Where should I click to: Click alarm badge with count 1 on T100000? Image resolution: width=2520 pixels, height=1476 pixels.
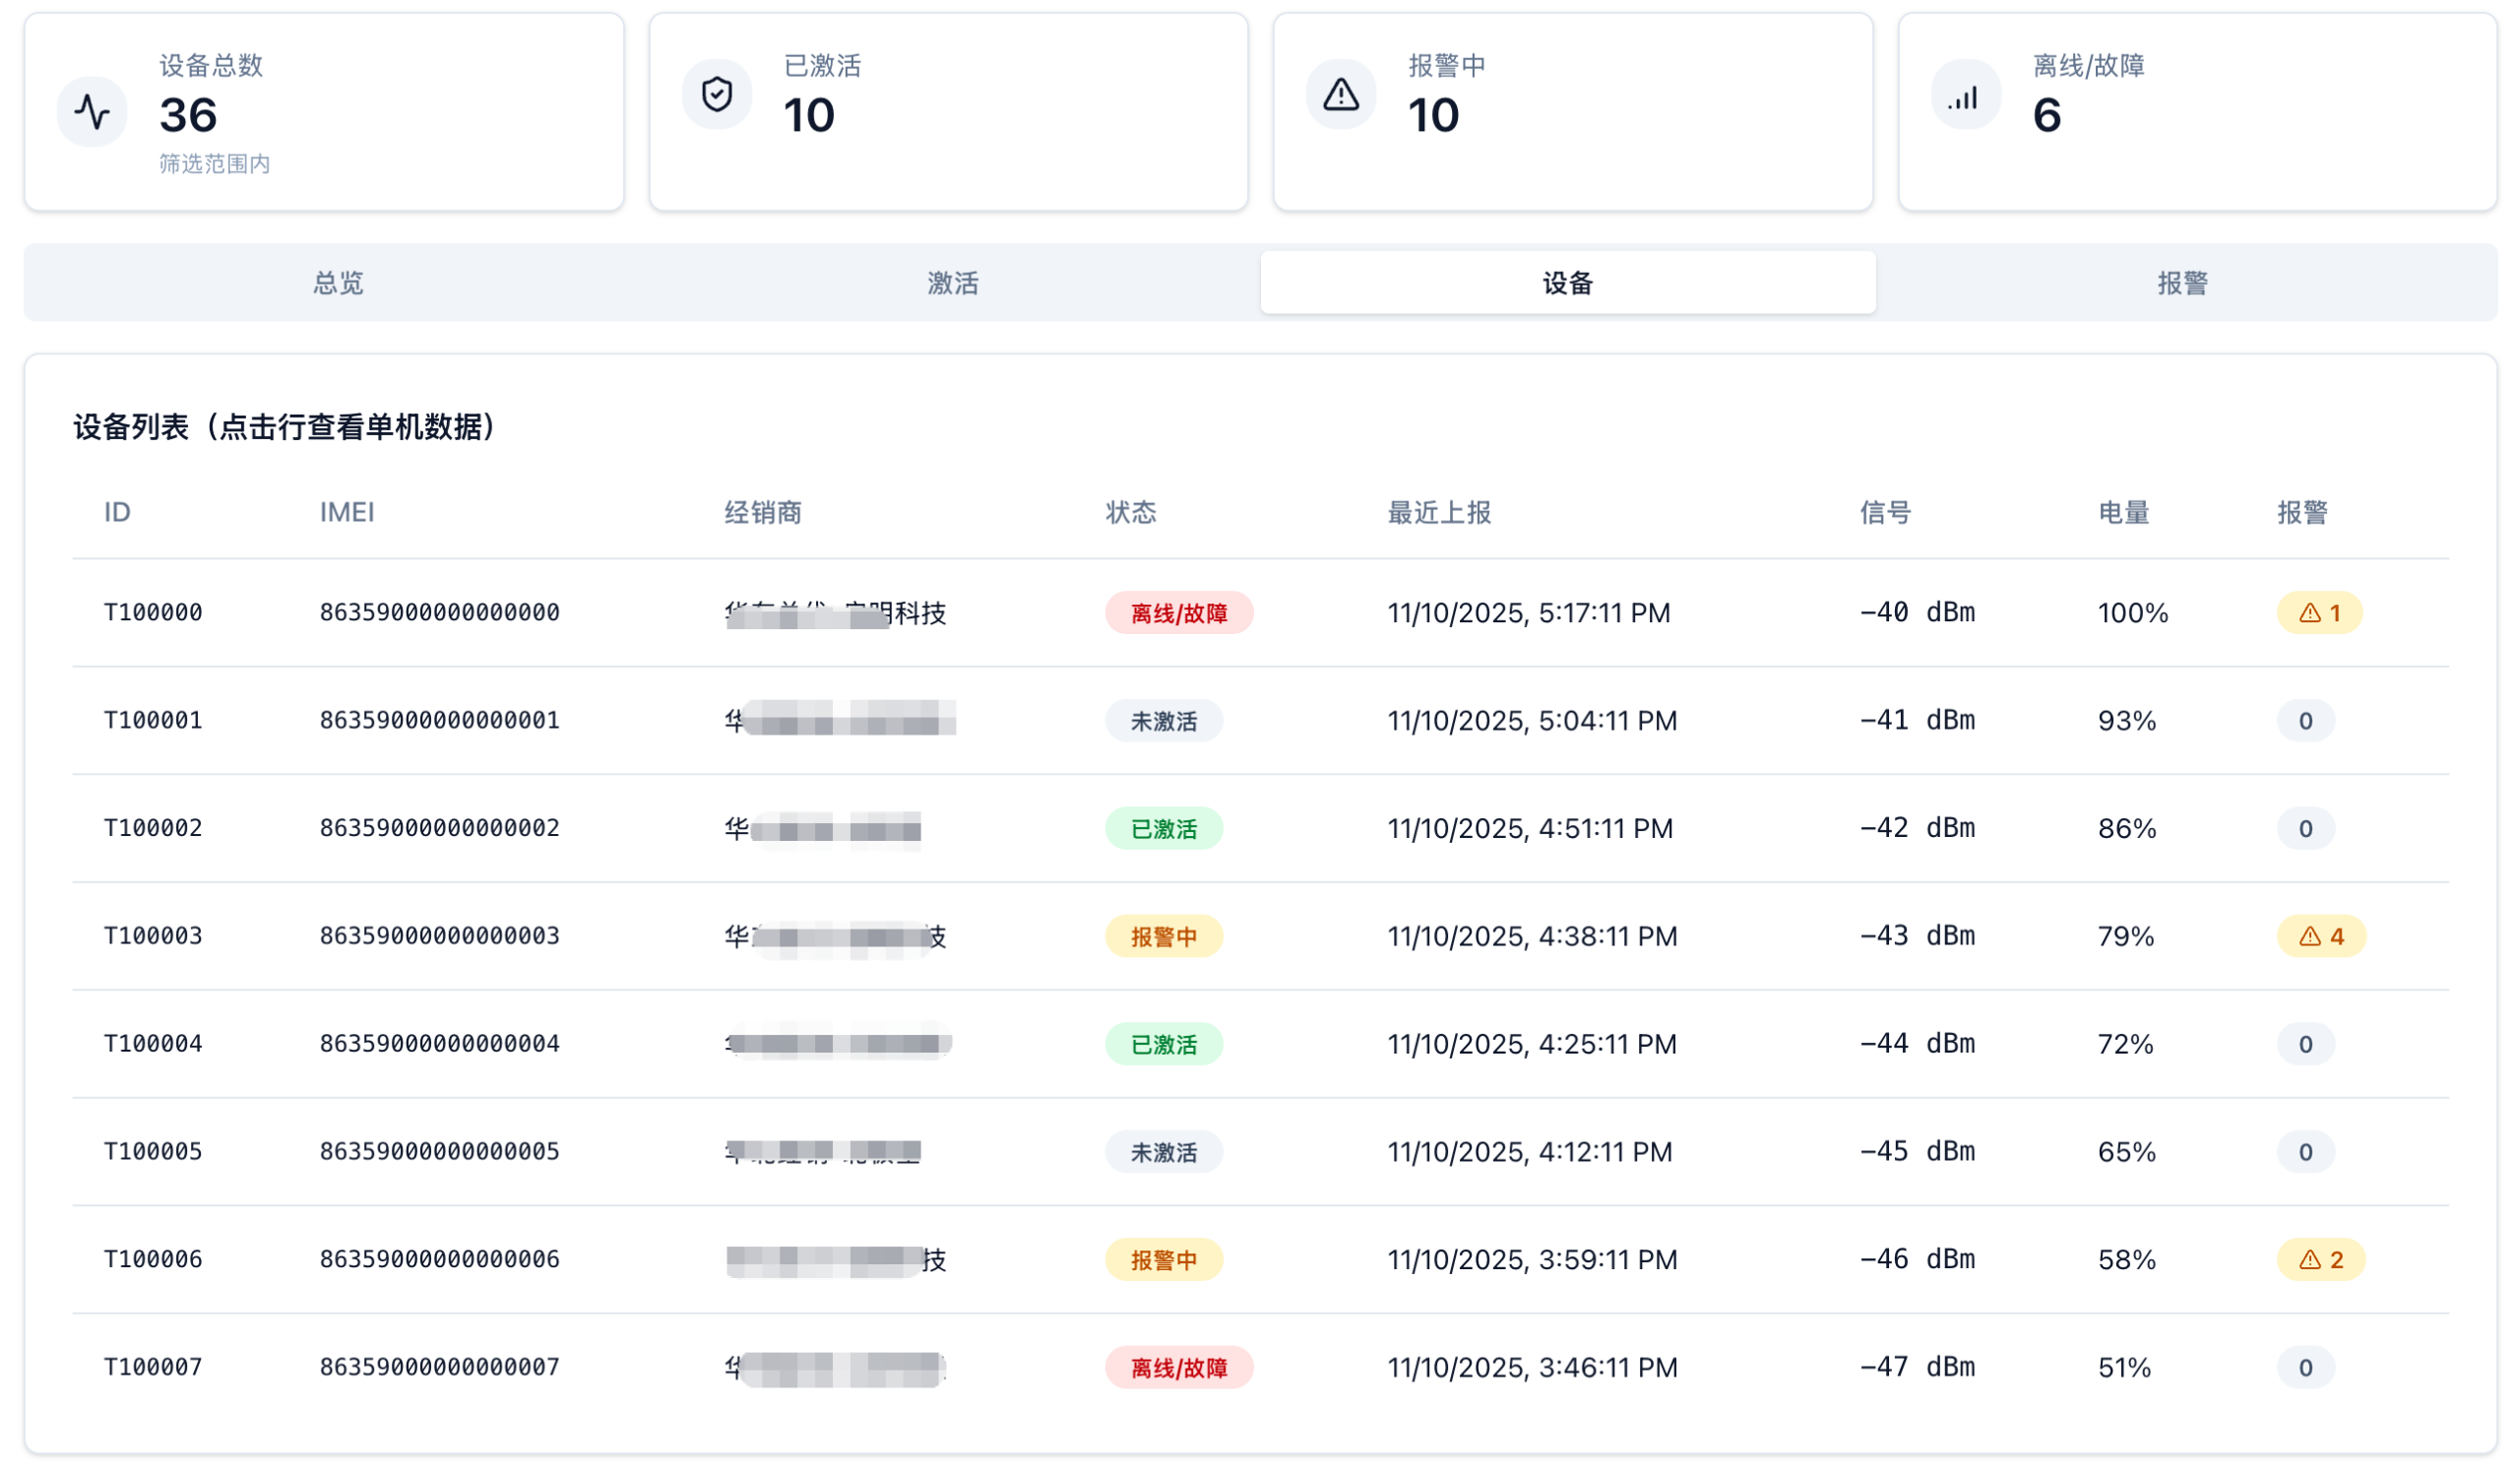click(x=2319, y=613)
